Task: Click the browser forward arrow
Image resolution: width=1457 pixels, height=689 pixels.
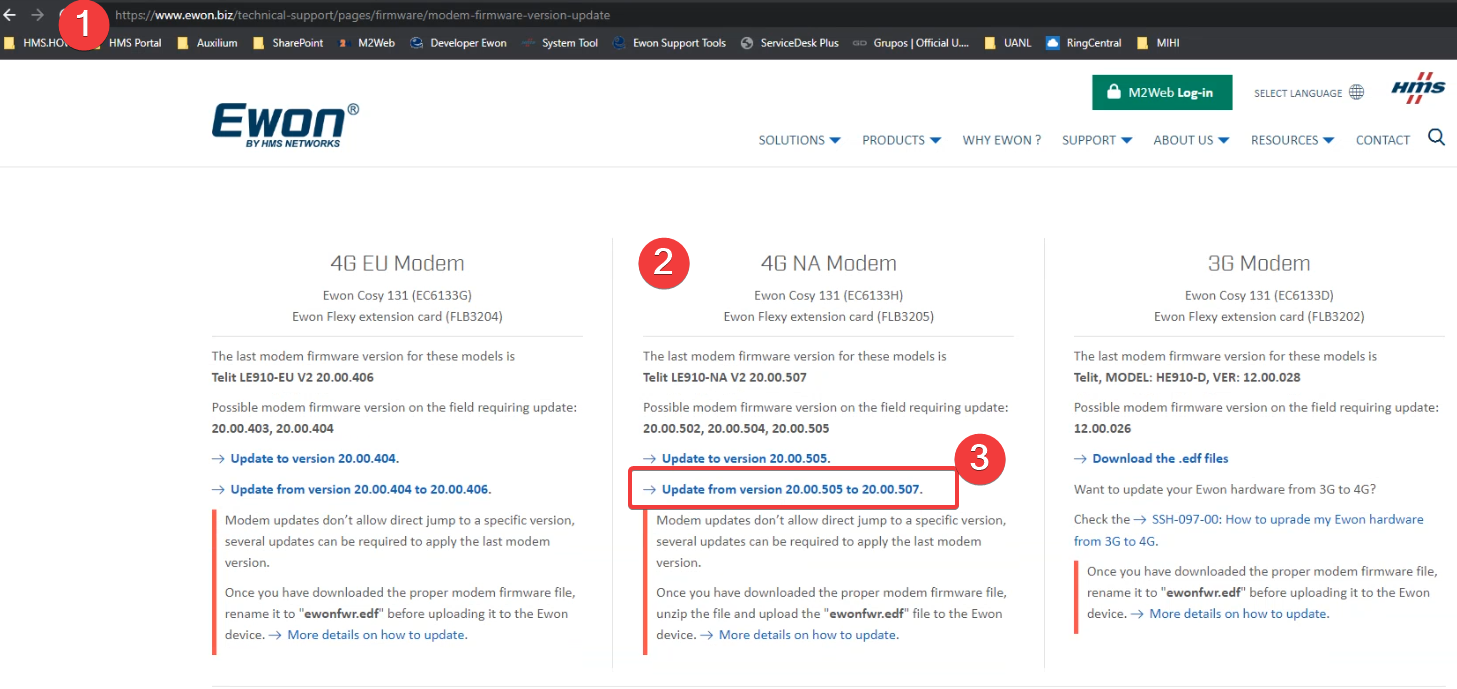Action: coord(38,15)
